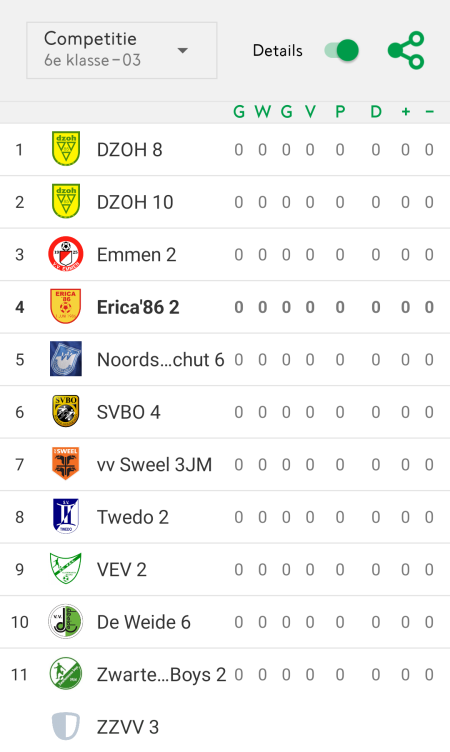This screenshot has height=752, width=450.
Task: Open the Competitie dropdown
Action: point(122,50)
